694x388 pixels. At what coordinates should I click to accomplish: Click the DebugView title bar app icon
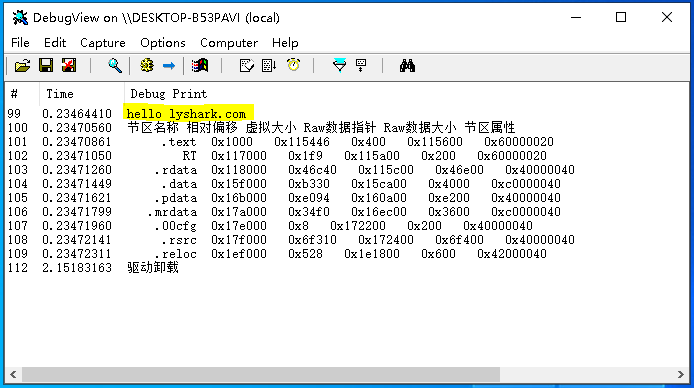(x=20, y=18)
